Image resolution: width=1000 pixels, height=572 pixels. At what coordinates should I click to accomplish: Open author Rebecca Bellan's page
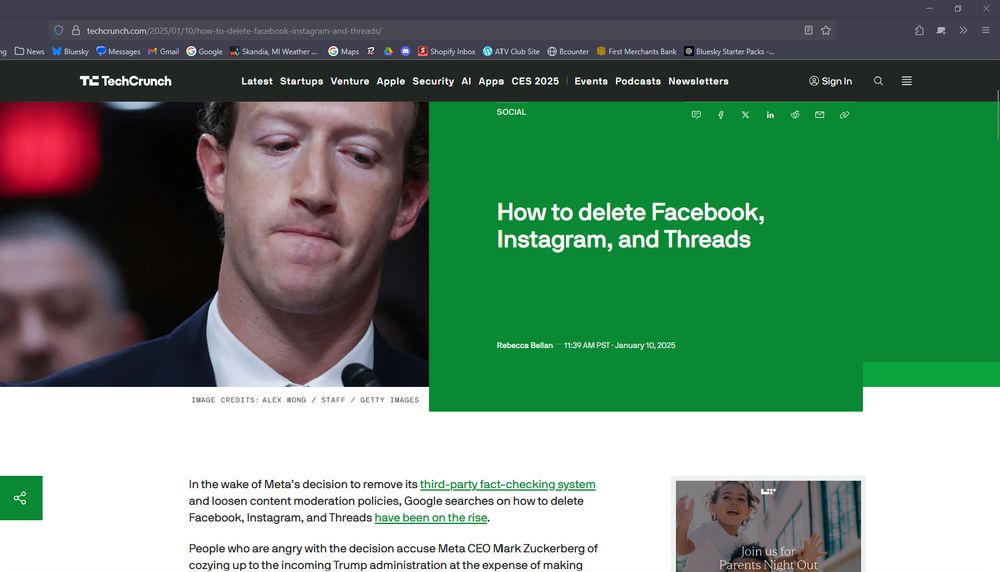click(524, 345)
